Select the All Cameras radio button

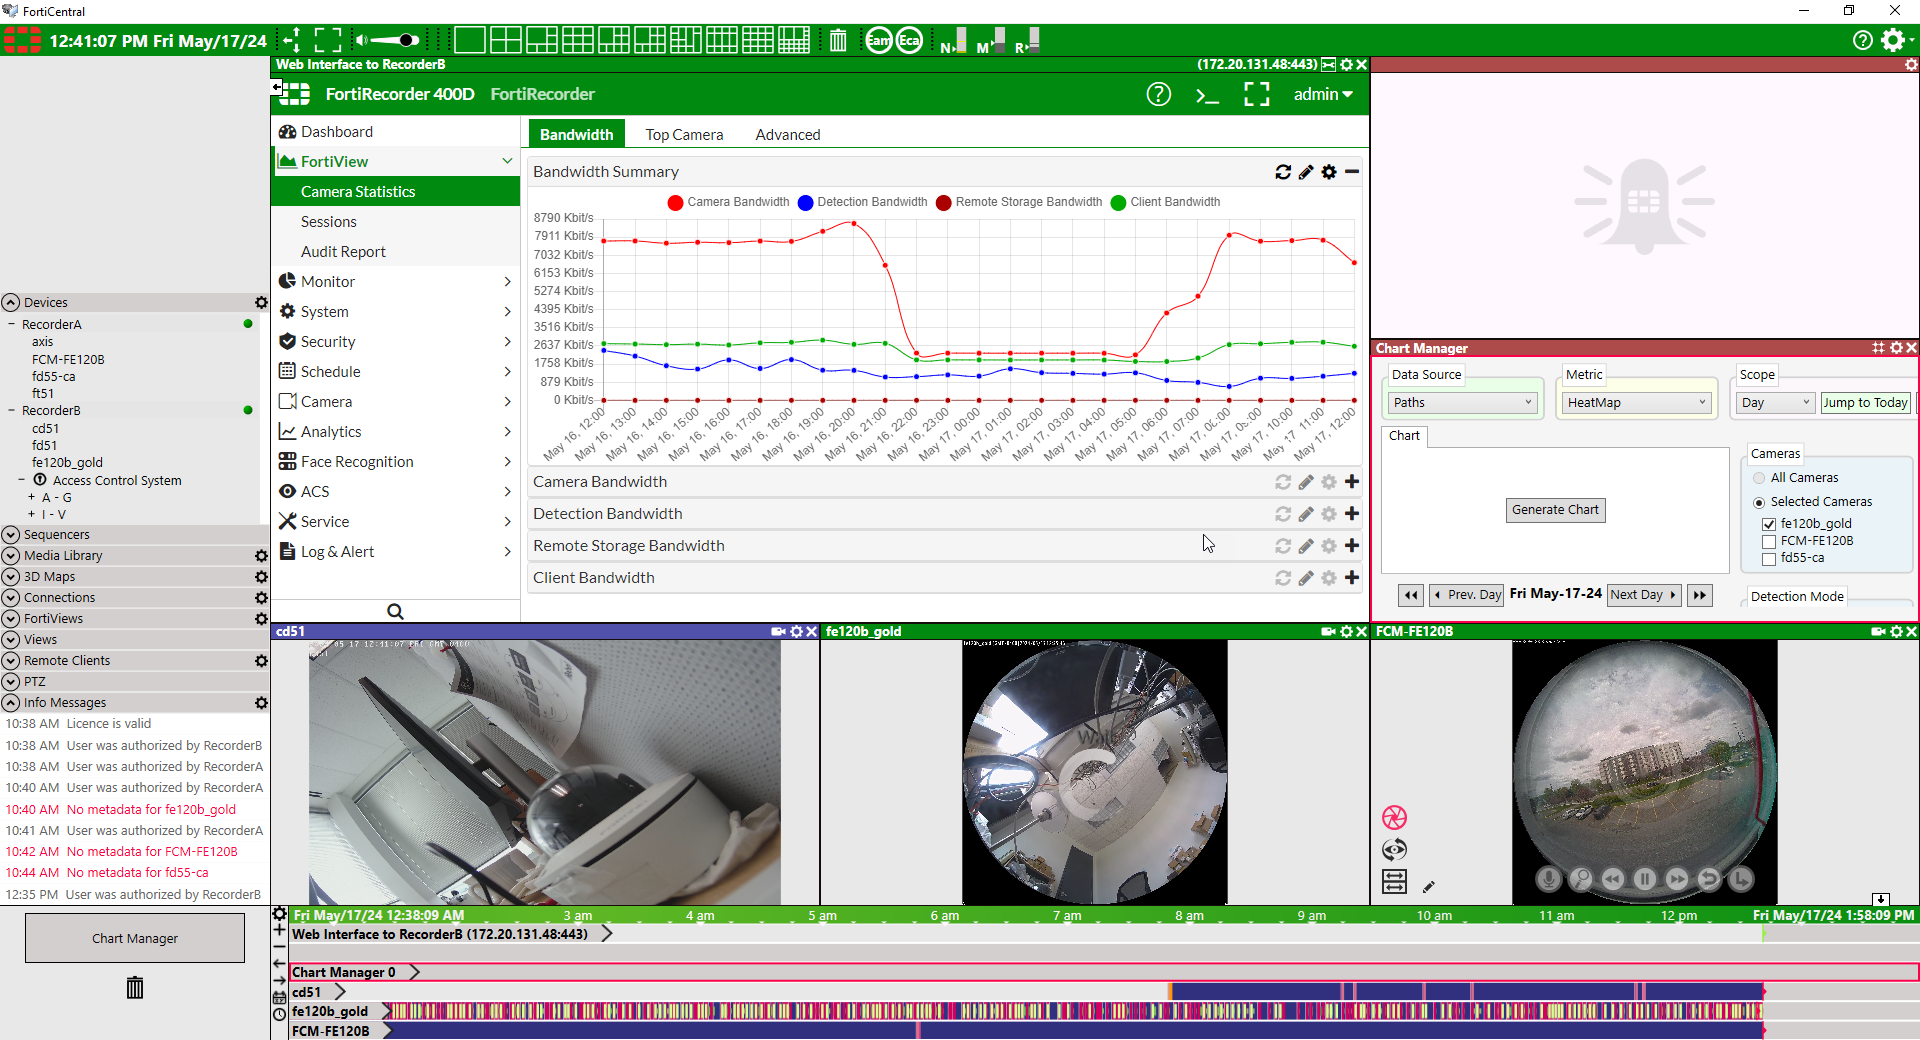1759,478
